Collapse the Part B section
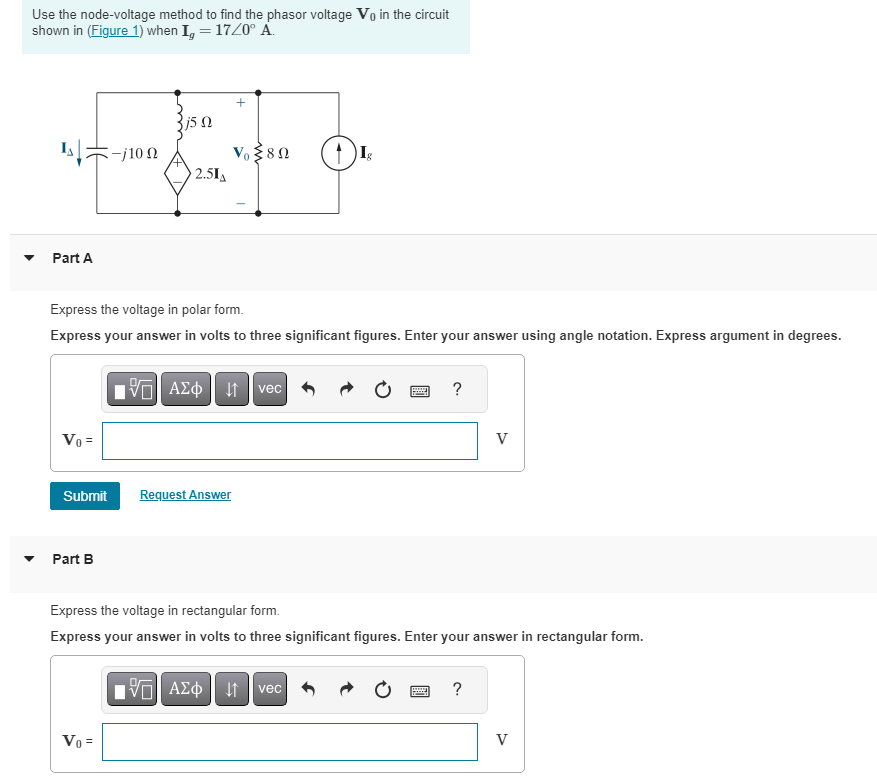 [x=29, y=558]
